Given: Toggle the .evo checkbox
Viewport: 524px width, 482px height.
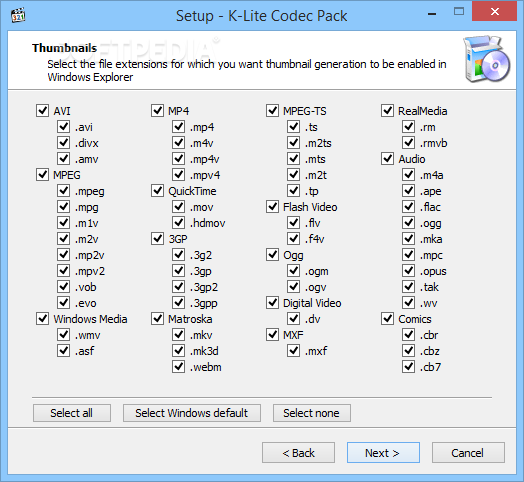Looking at the screenshot, I should (x=63, y=303).
